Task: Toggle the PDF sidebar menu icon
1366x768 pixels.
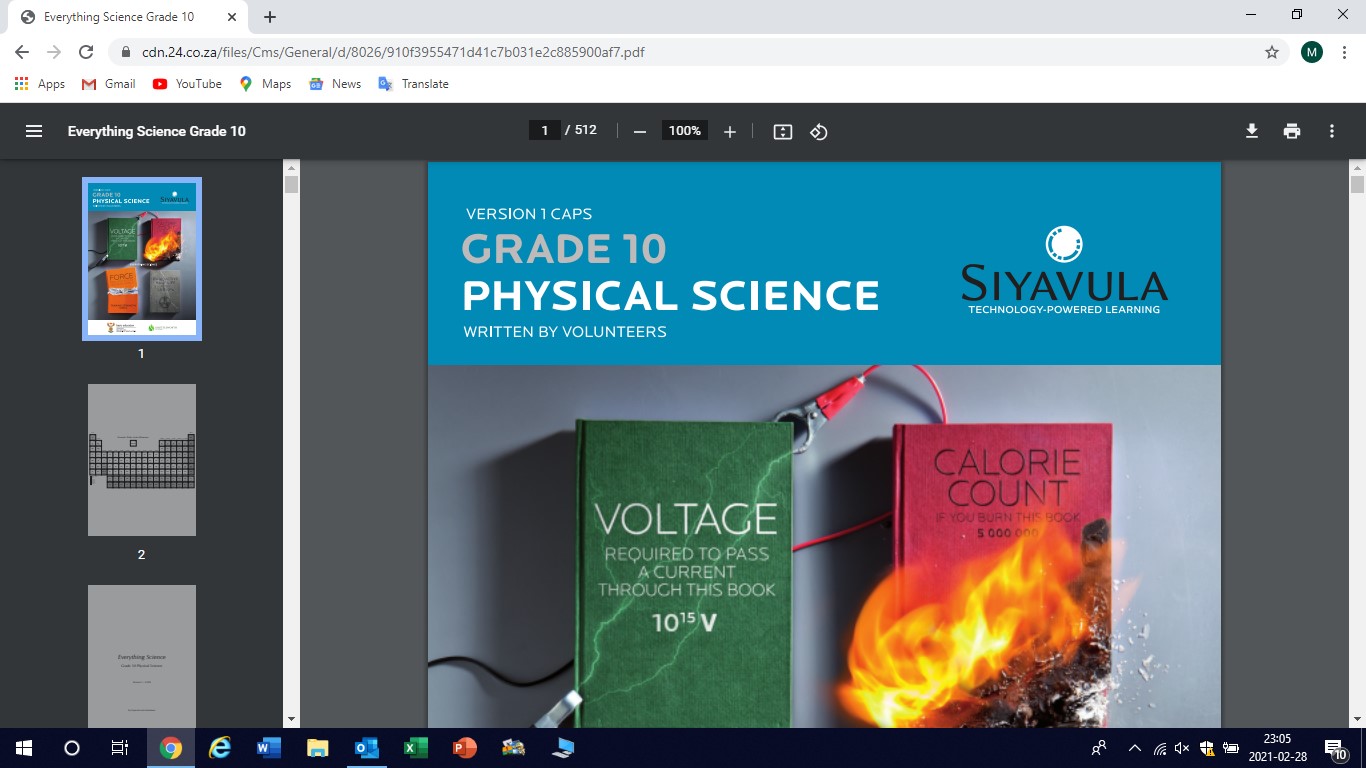Action: pos(34,131)
